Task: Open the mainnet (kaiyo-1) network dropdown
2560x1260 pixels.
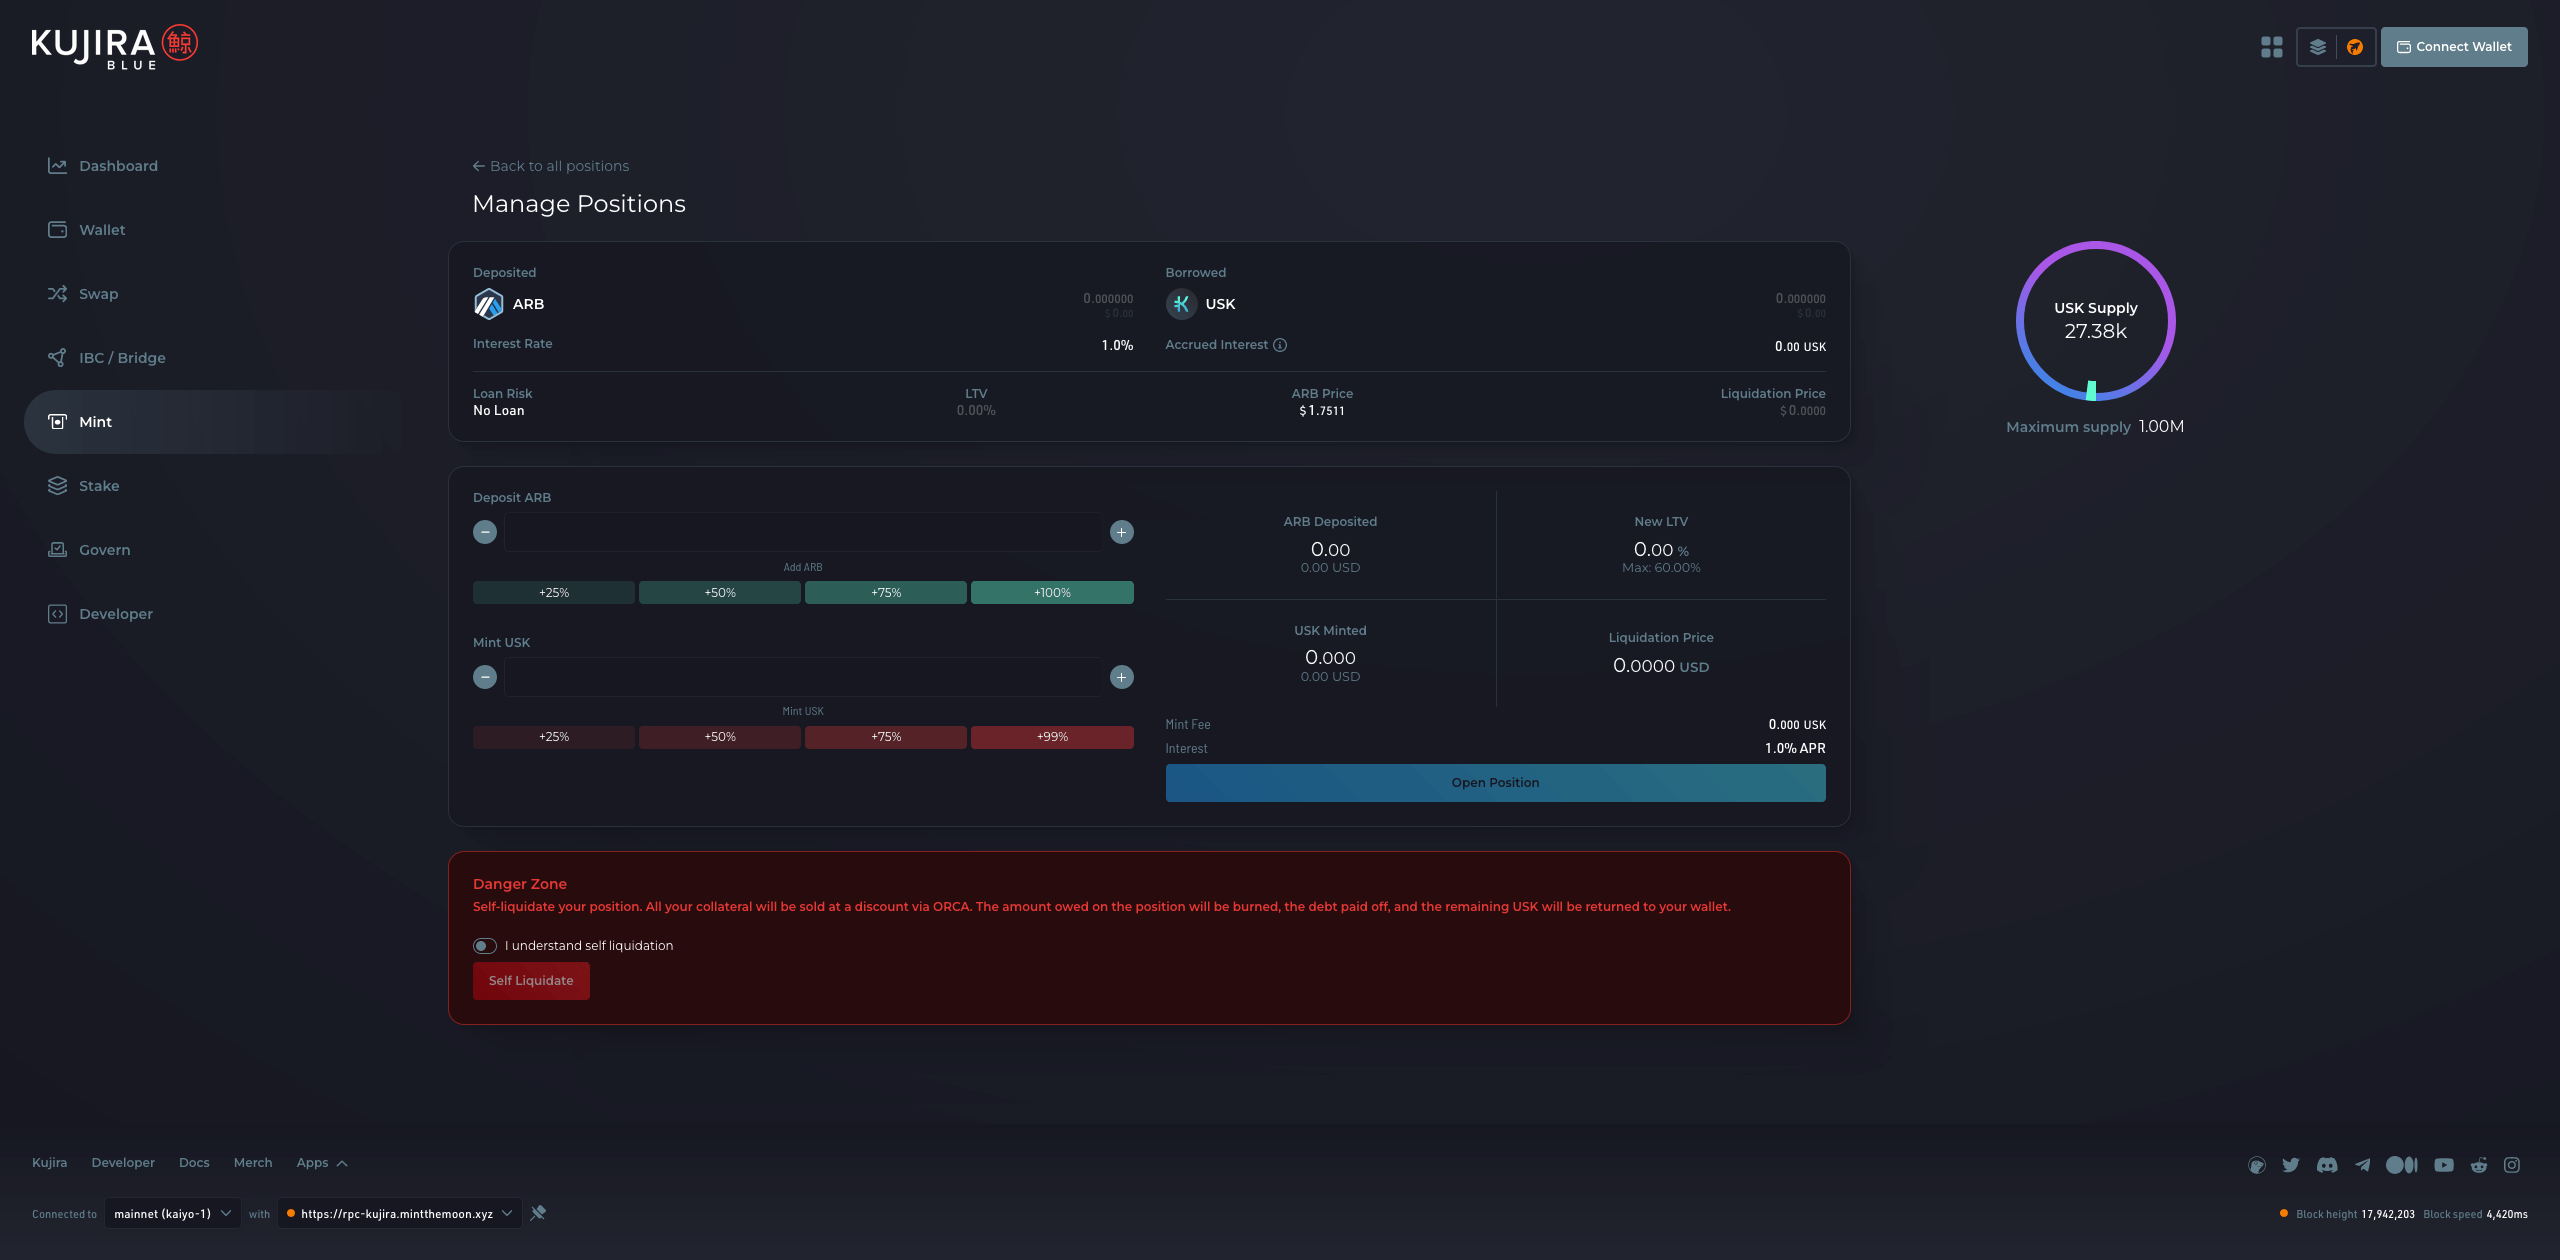Action: pos(172,1214)
